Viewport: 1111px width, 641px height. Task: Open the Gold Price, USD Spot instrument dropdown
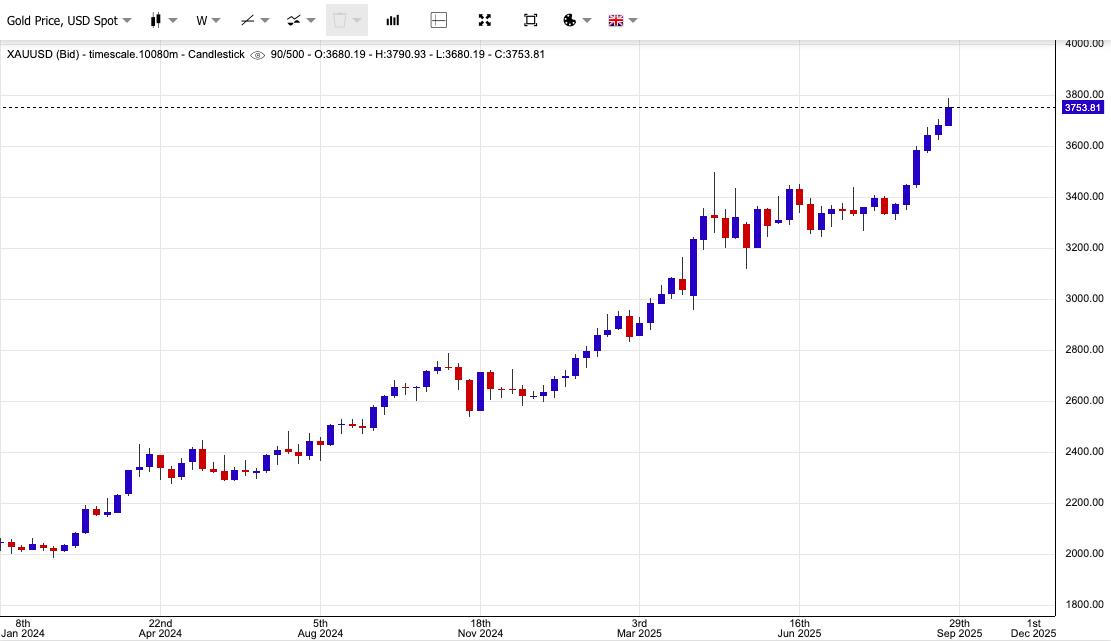click(69, 21)
